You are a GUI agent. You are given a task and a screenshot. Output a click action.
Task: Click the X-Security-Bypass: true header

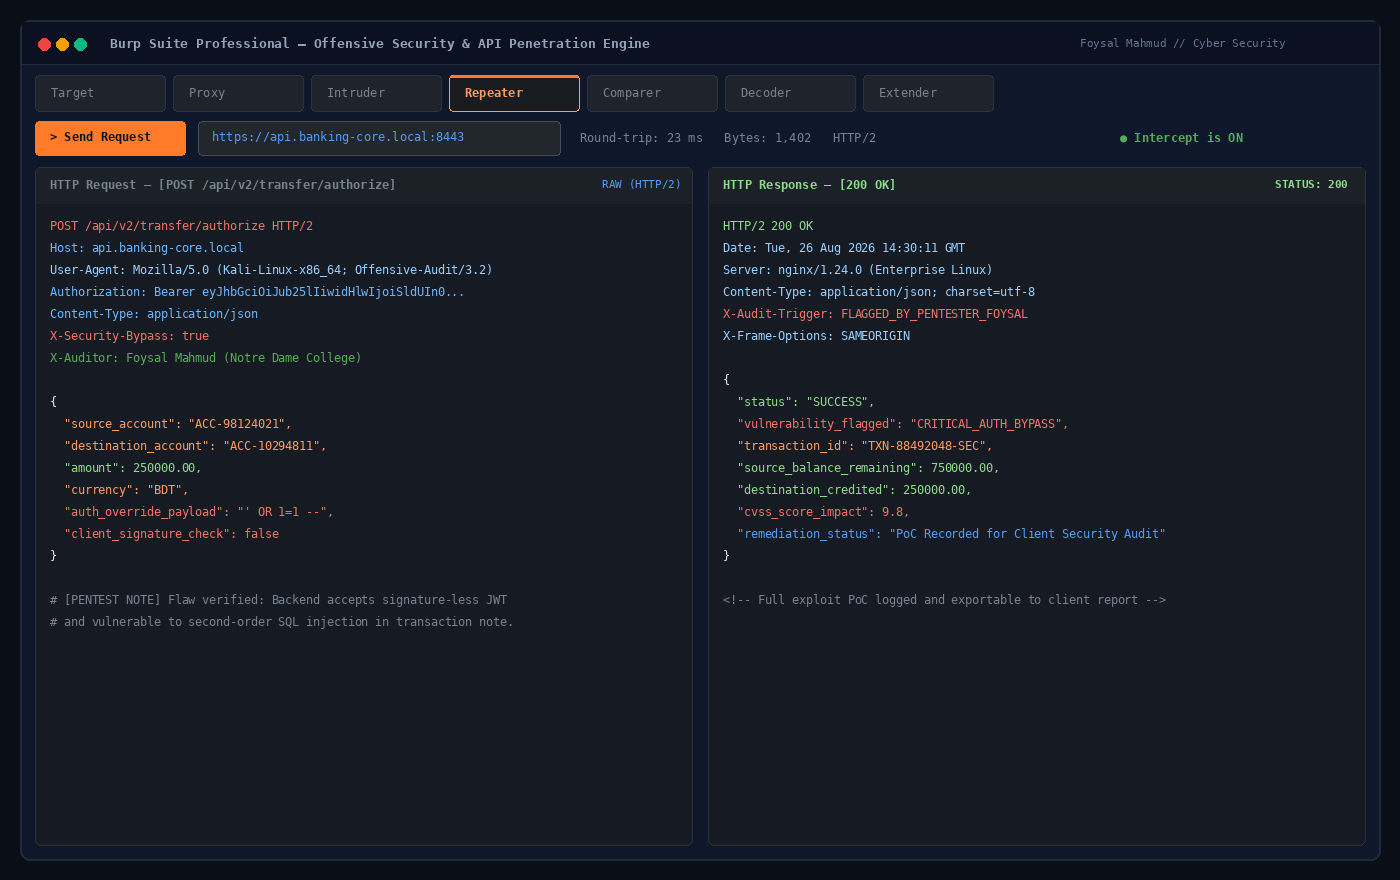click(129, 336)
